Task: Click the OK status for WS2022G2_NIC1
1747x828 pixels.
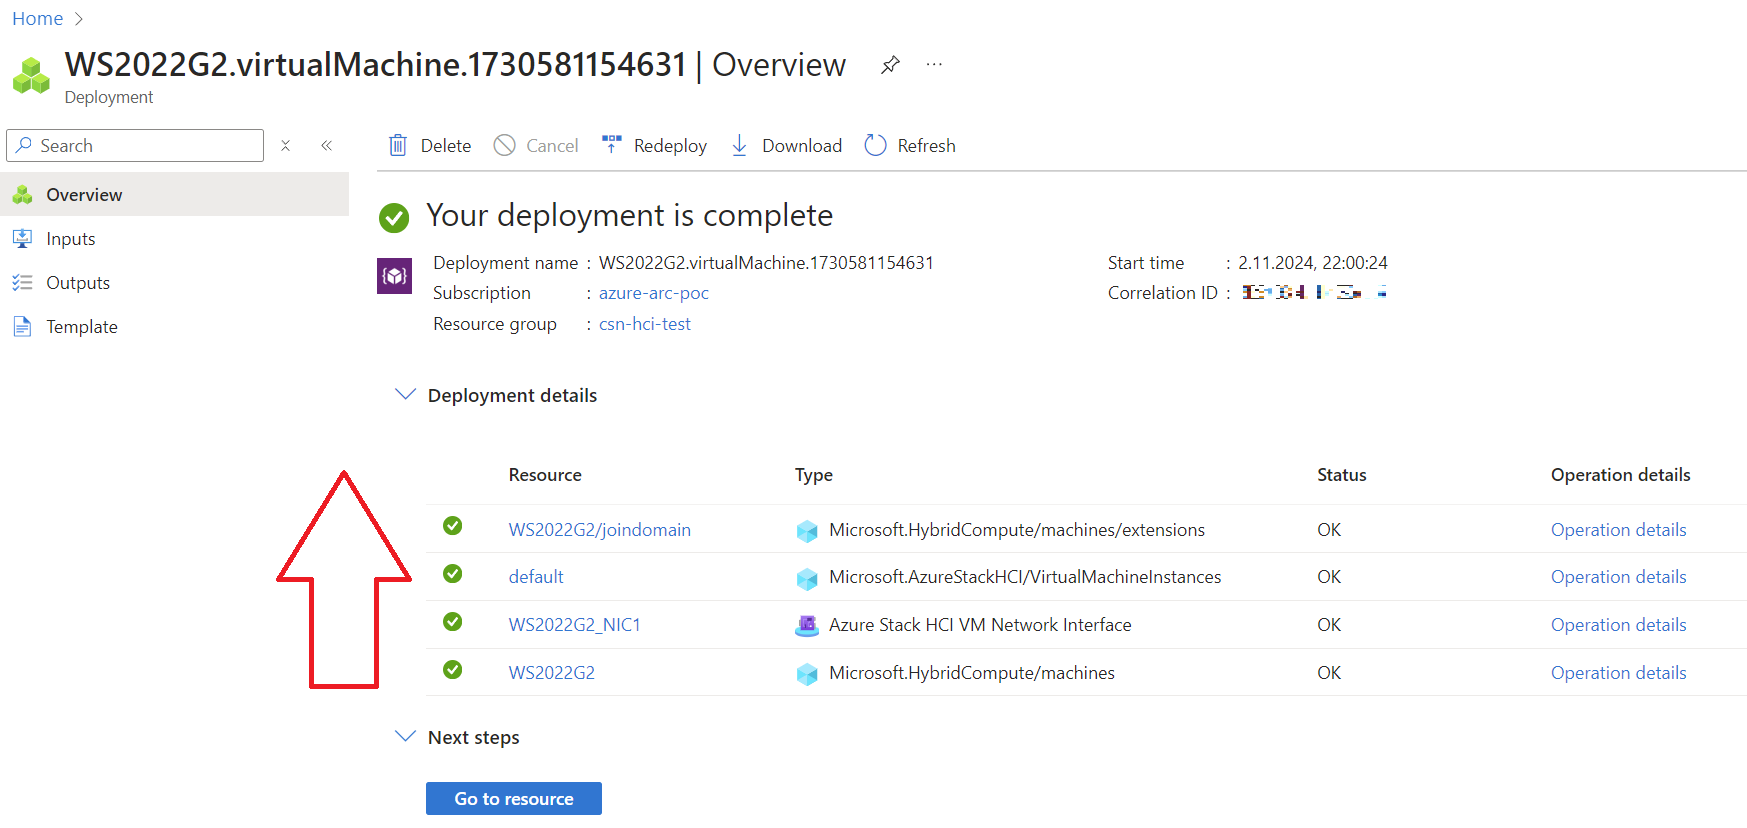Action: tap(1329, 625)
